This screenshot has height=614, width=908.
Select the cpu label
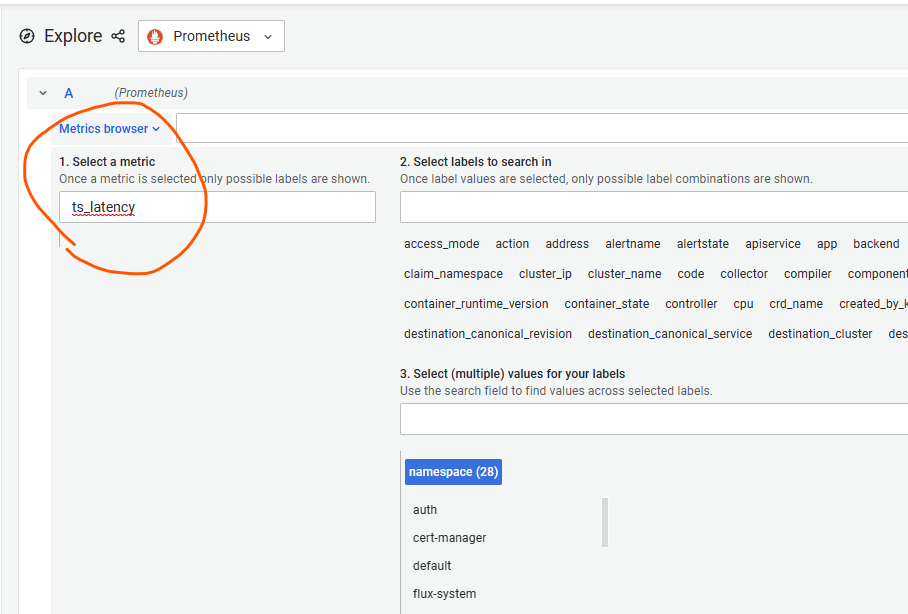(742, 303)
